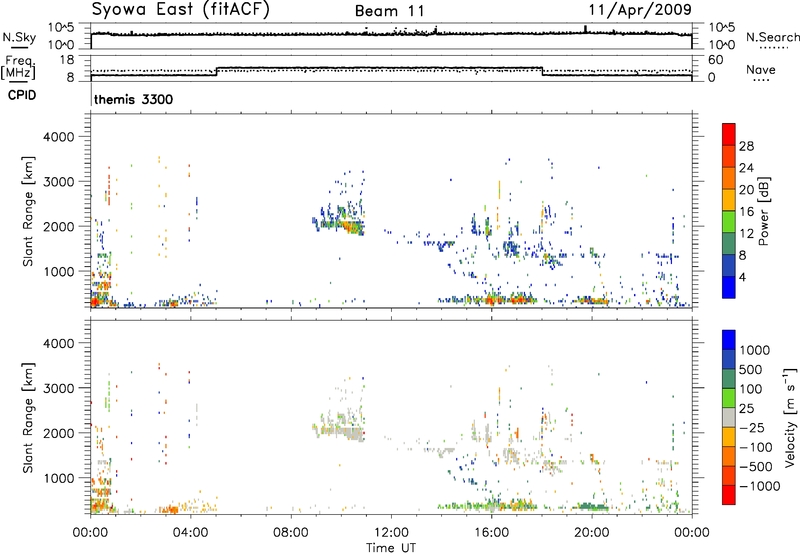800x554 pixels.
Task: Click 'Slant Range [km]' label of power panel
Action: click(x=28, y=211)
